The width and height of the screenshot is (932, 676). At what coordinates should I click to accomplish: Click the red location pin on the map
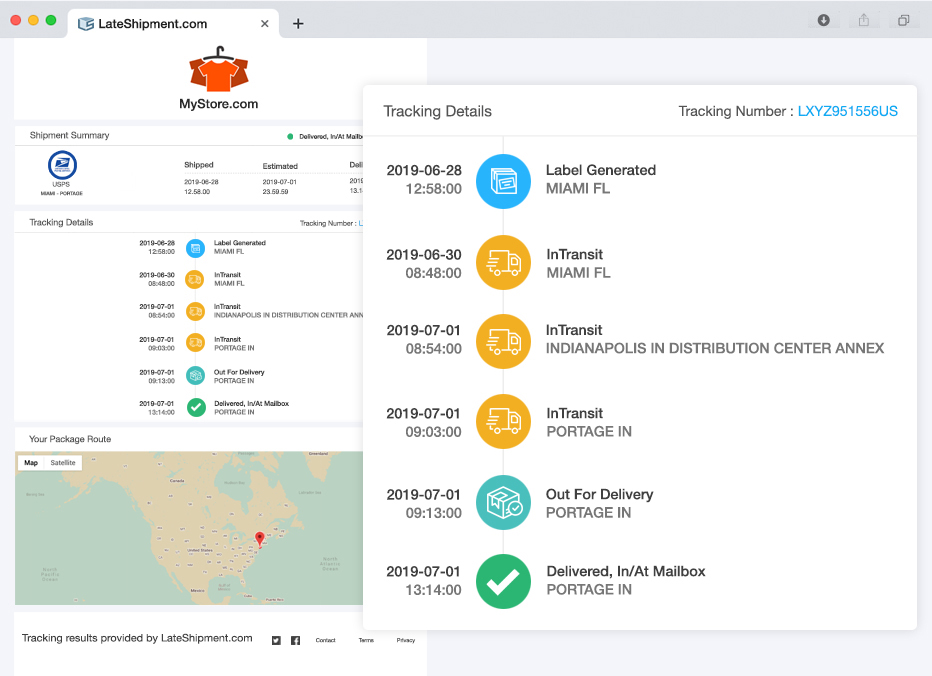coord(260,539)
